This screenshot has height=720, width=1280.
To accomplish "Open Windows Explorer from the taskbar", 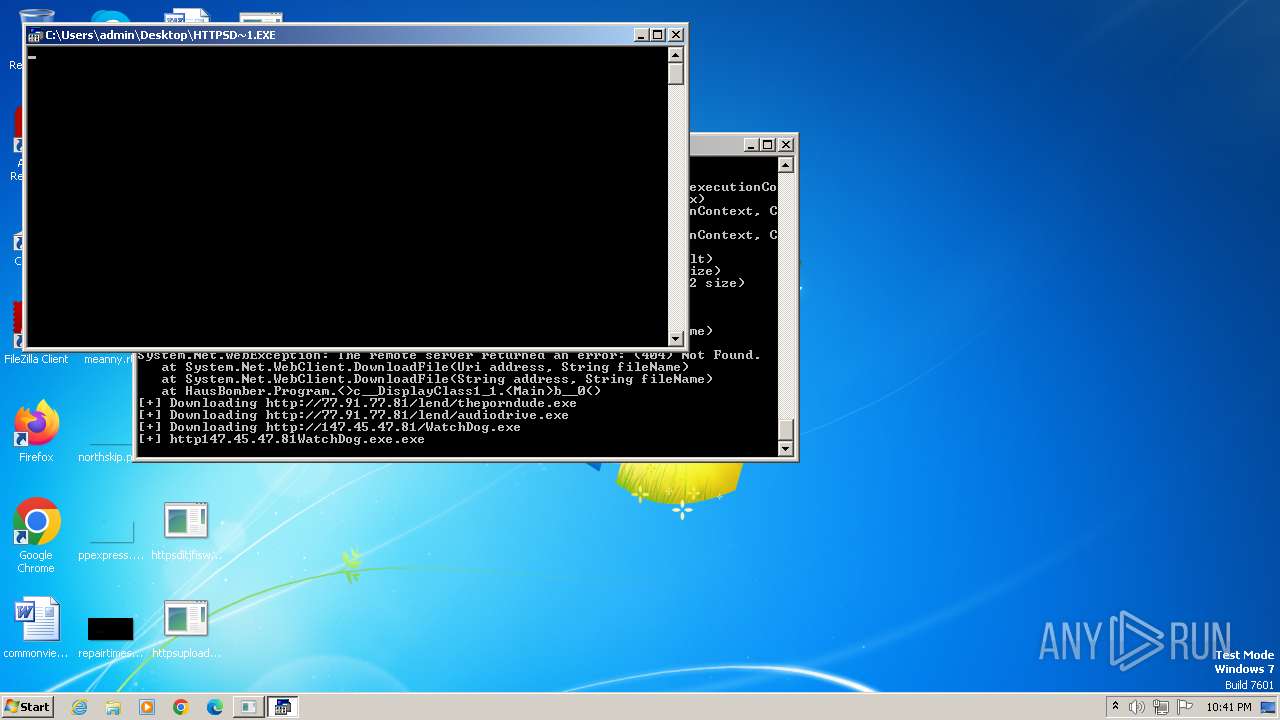I will click(x=113, y=707).
